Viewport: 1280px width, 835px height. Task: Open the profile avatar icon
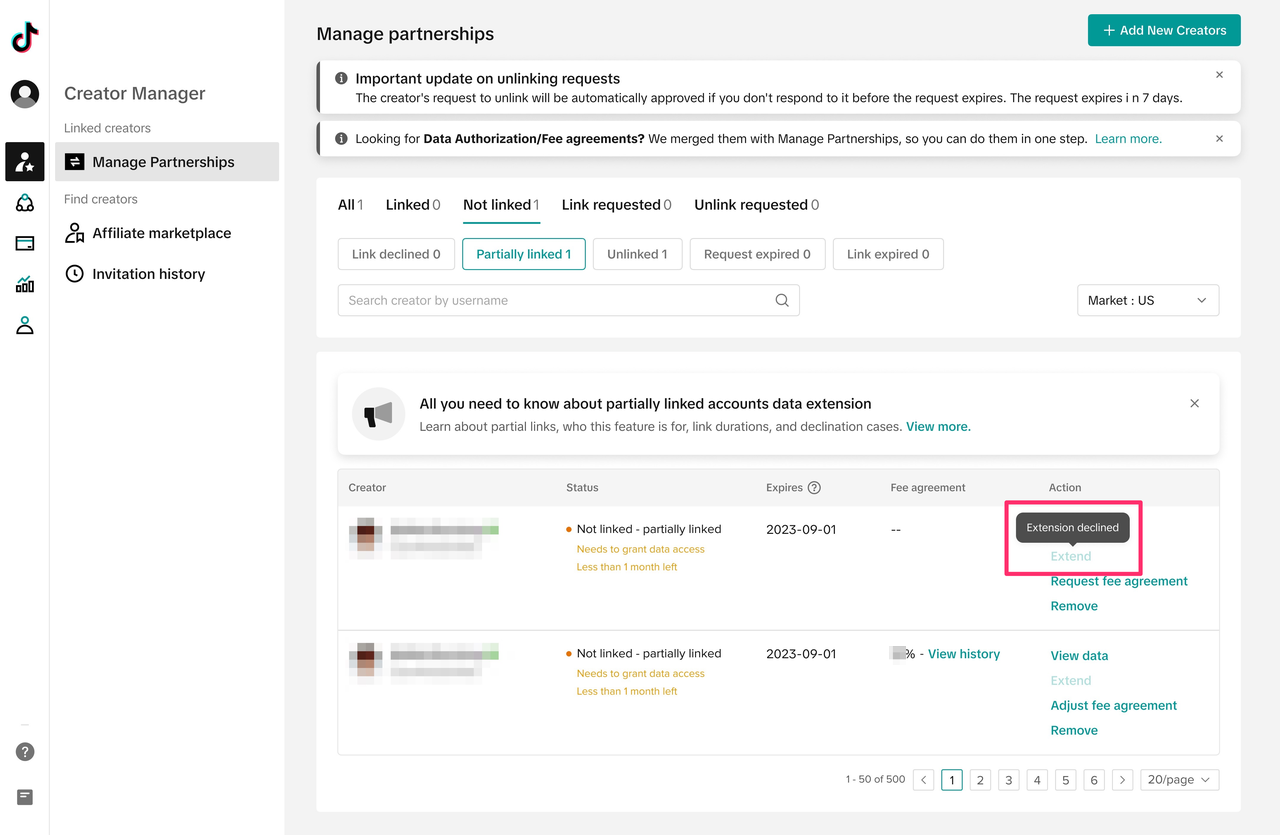(25, 94)
